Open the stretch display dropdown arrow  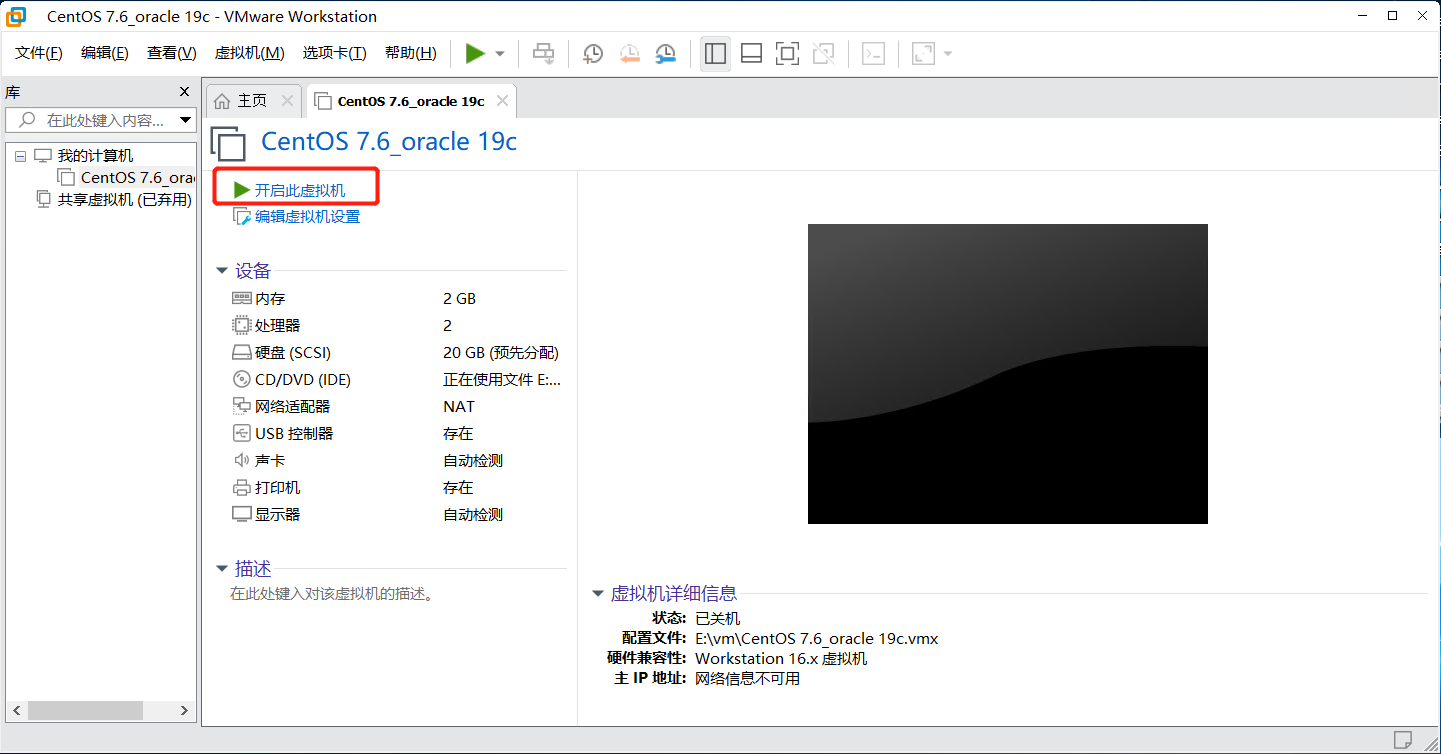point(948,54)
